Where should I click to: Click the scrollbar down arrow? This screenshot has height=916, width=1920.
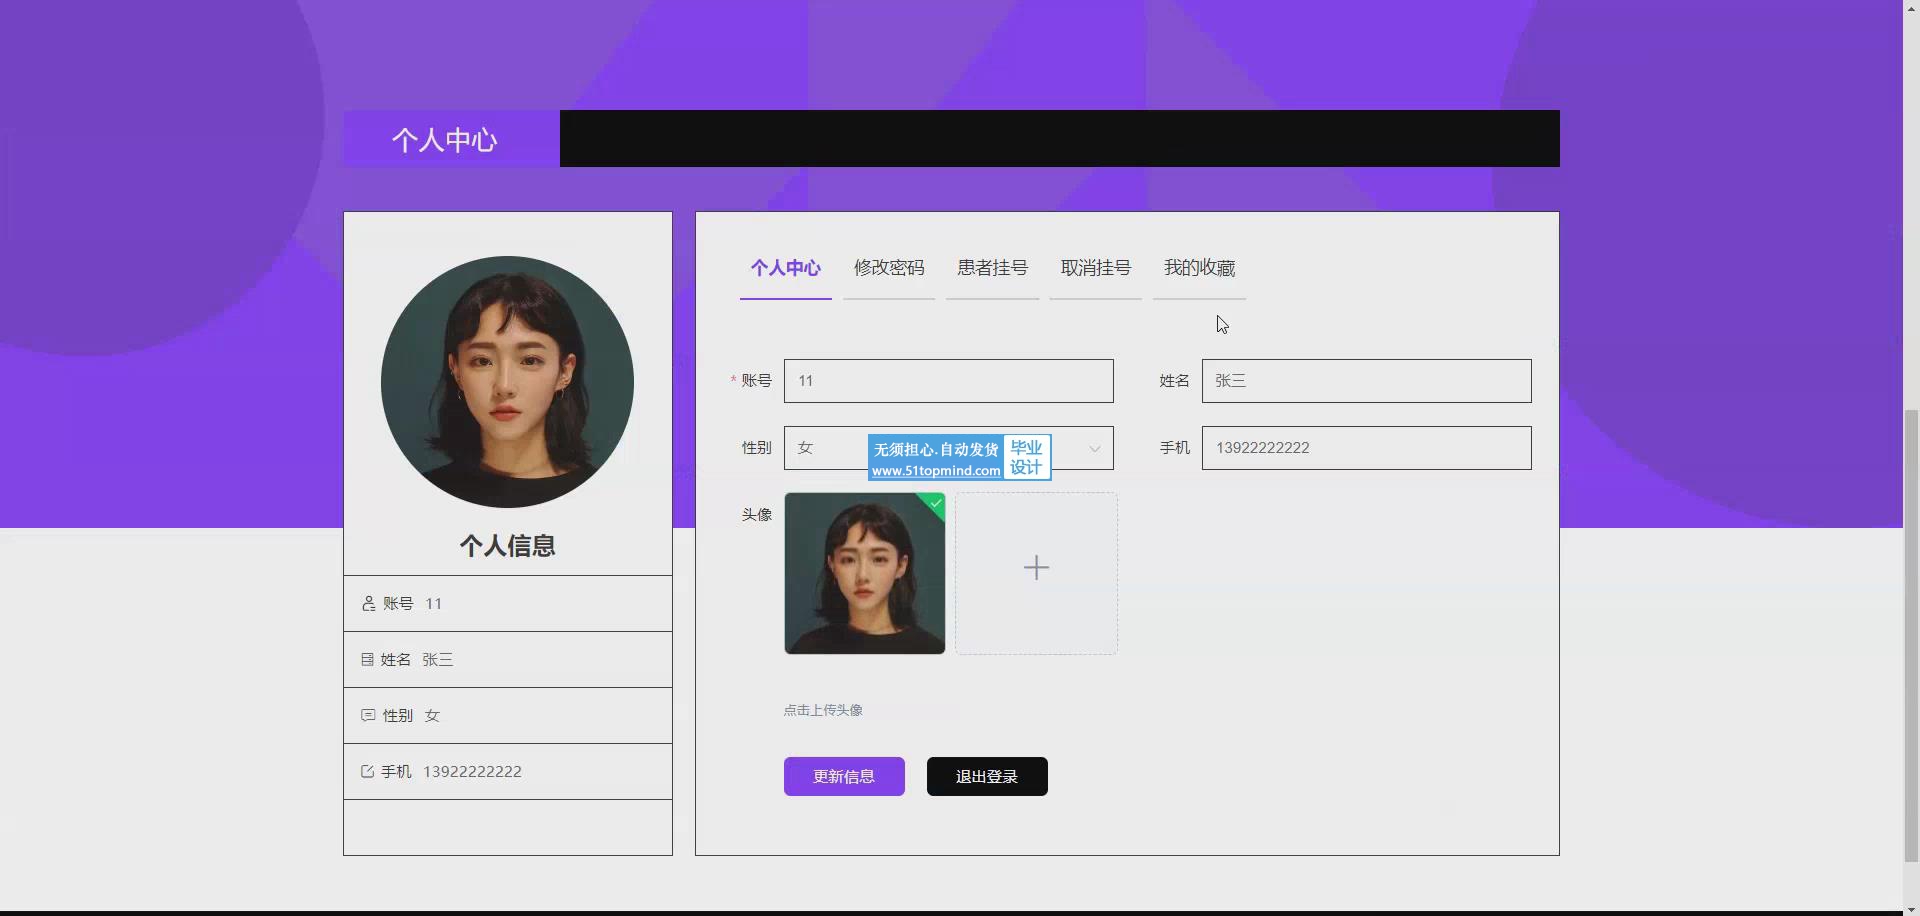pyautogui.click(x=1911, y=909)
